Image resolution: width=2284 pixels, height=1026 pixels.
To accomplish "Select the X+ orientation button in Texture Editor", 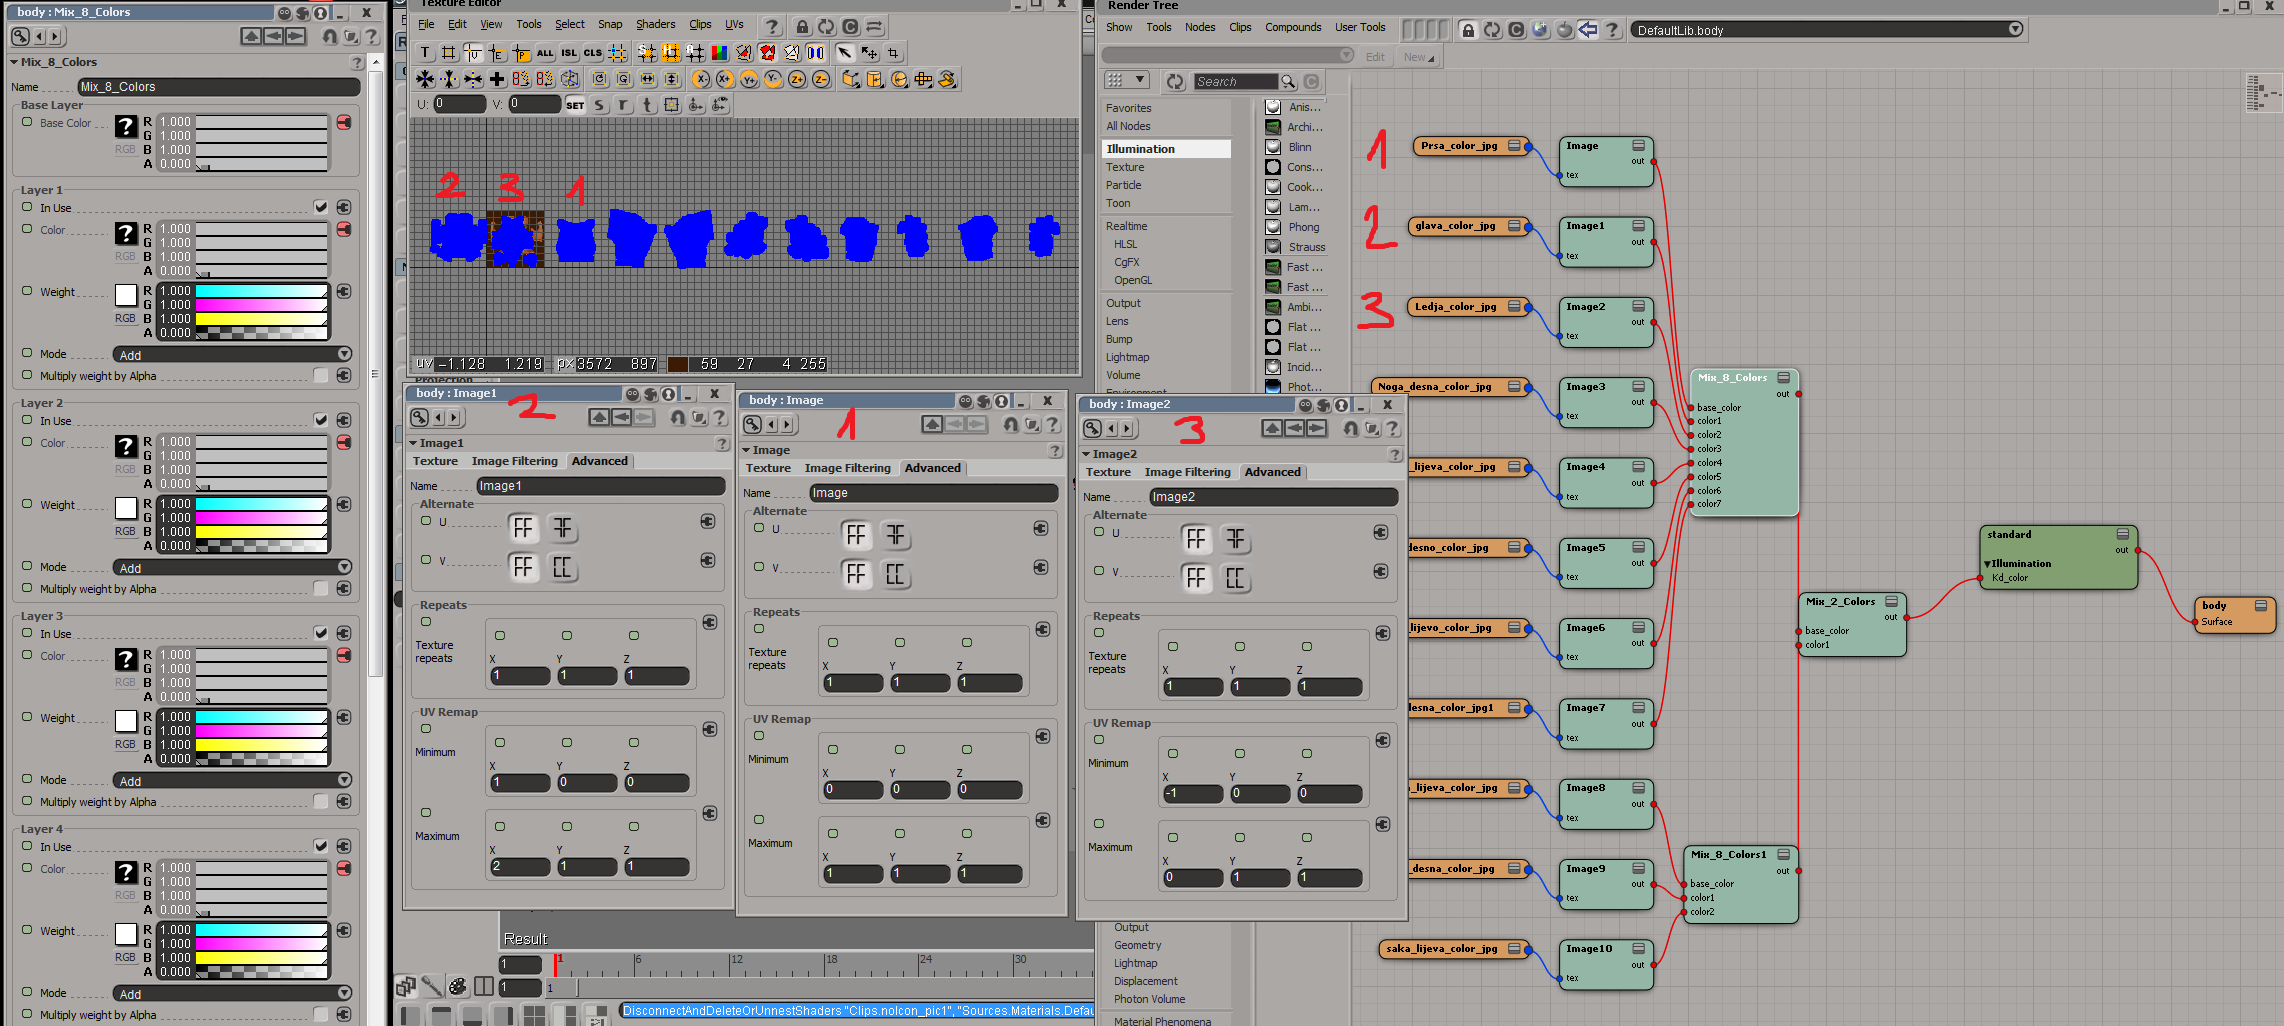I will [x=725, y=79].
